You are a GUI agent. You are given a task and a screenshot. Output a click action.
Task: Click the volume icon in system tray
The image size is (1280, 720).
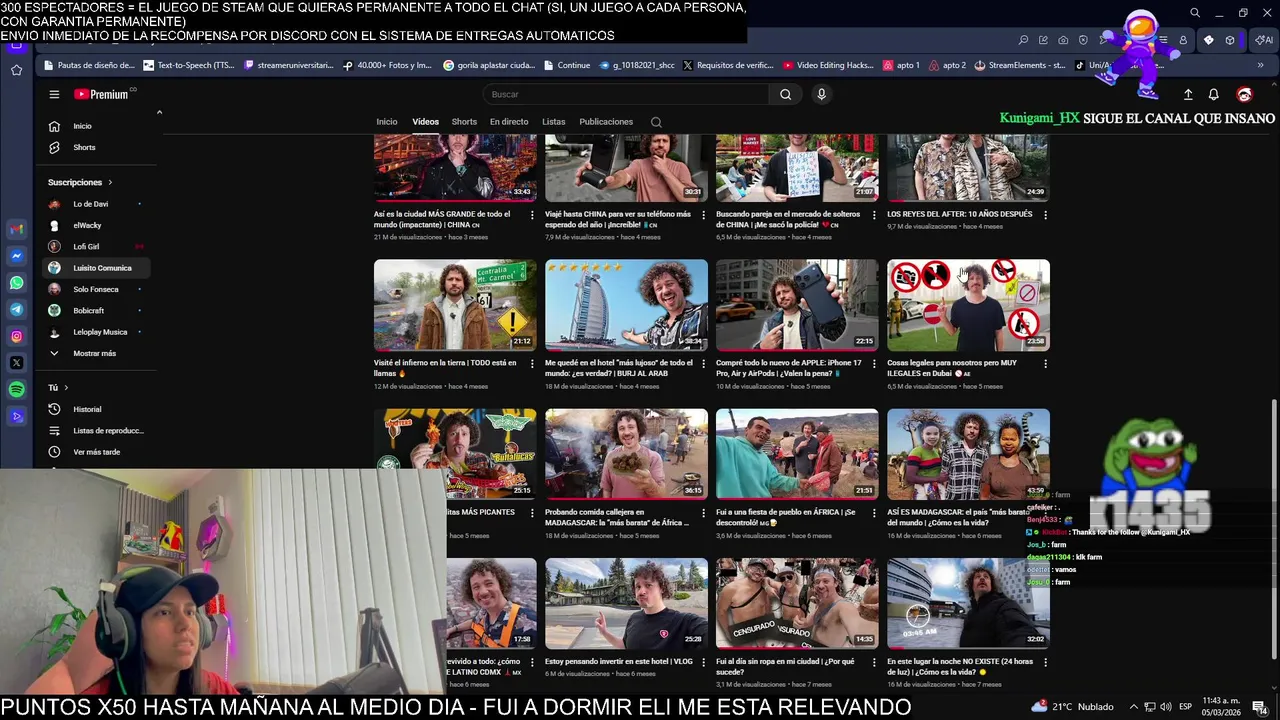tap(1165, 707)
